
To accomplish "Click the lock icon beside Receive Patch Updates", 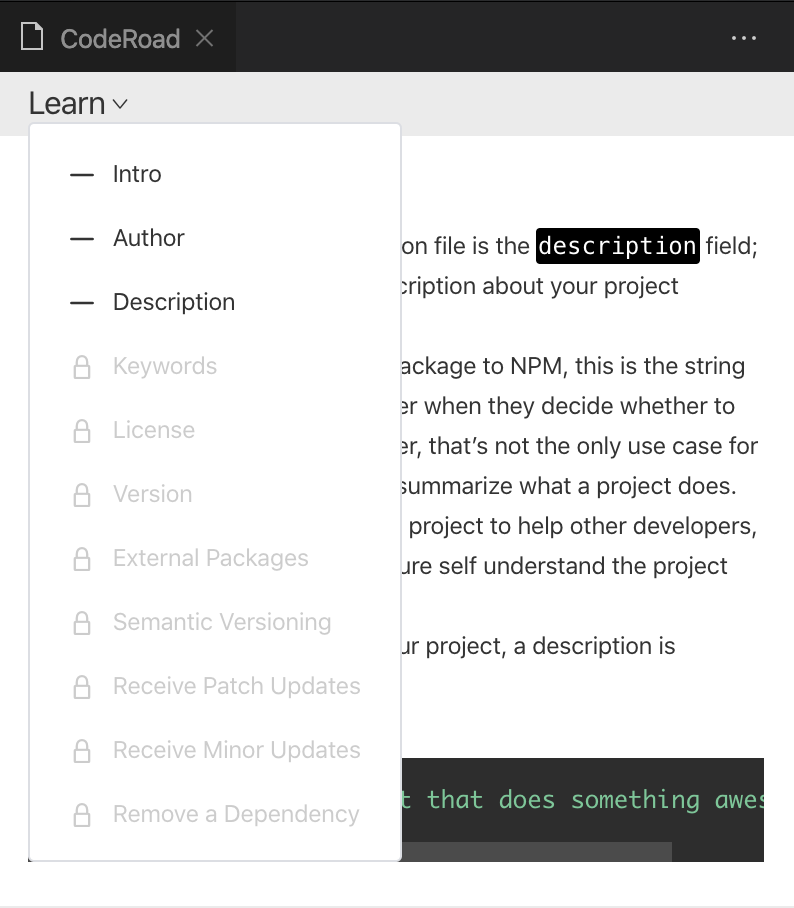I will pos(82,687).
